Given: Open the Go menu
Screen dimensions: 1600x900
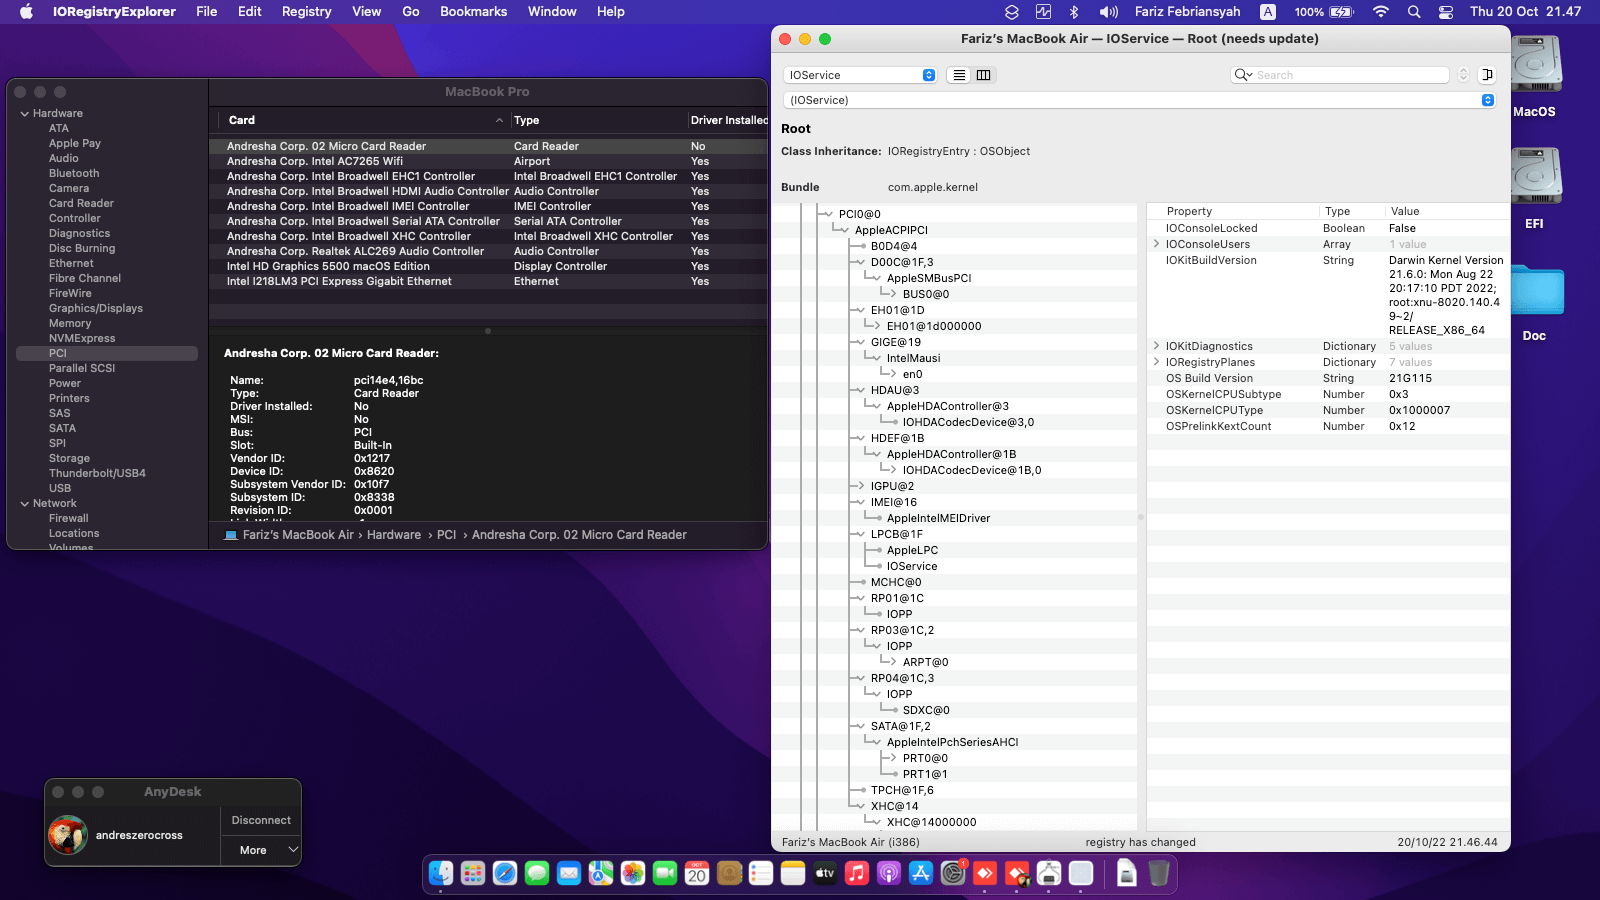Looking at the screenshot, I should point(411,12).
